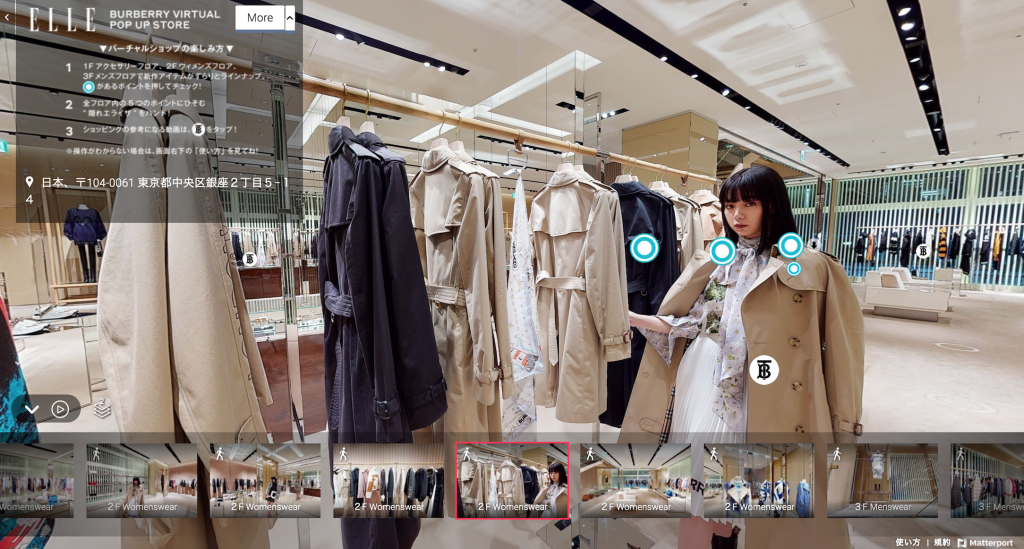Image resolution: width=1024 pixels, height=549 pixels.
Task: Tap Burberry TB icon on left display case
Action: (x=249, y=259)
